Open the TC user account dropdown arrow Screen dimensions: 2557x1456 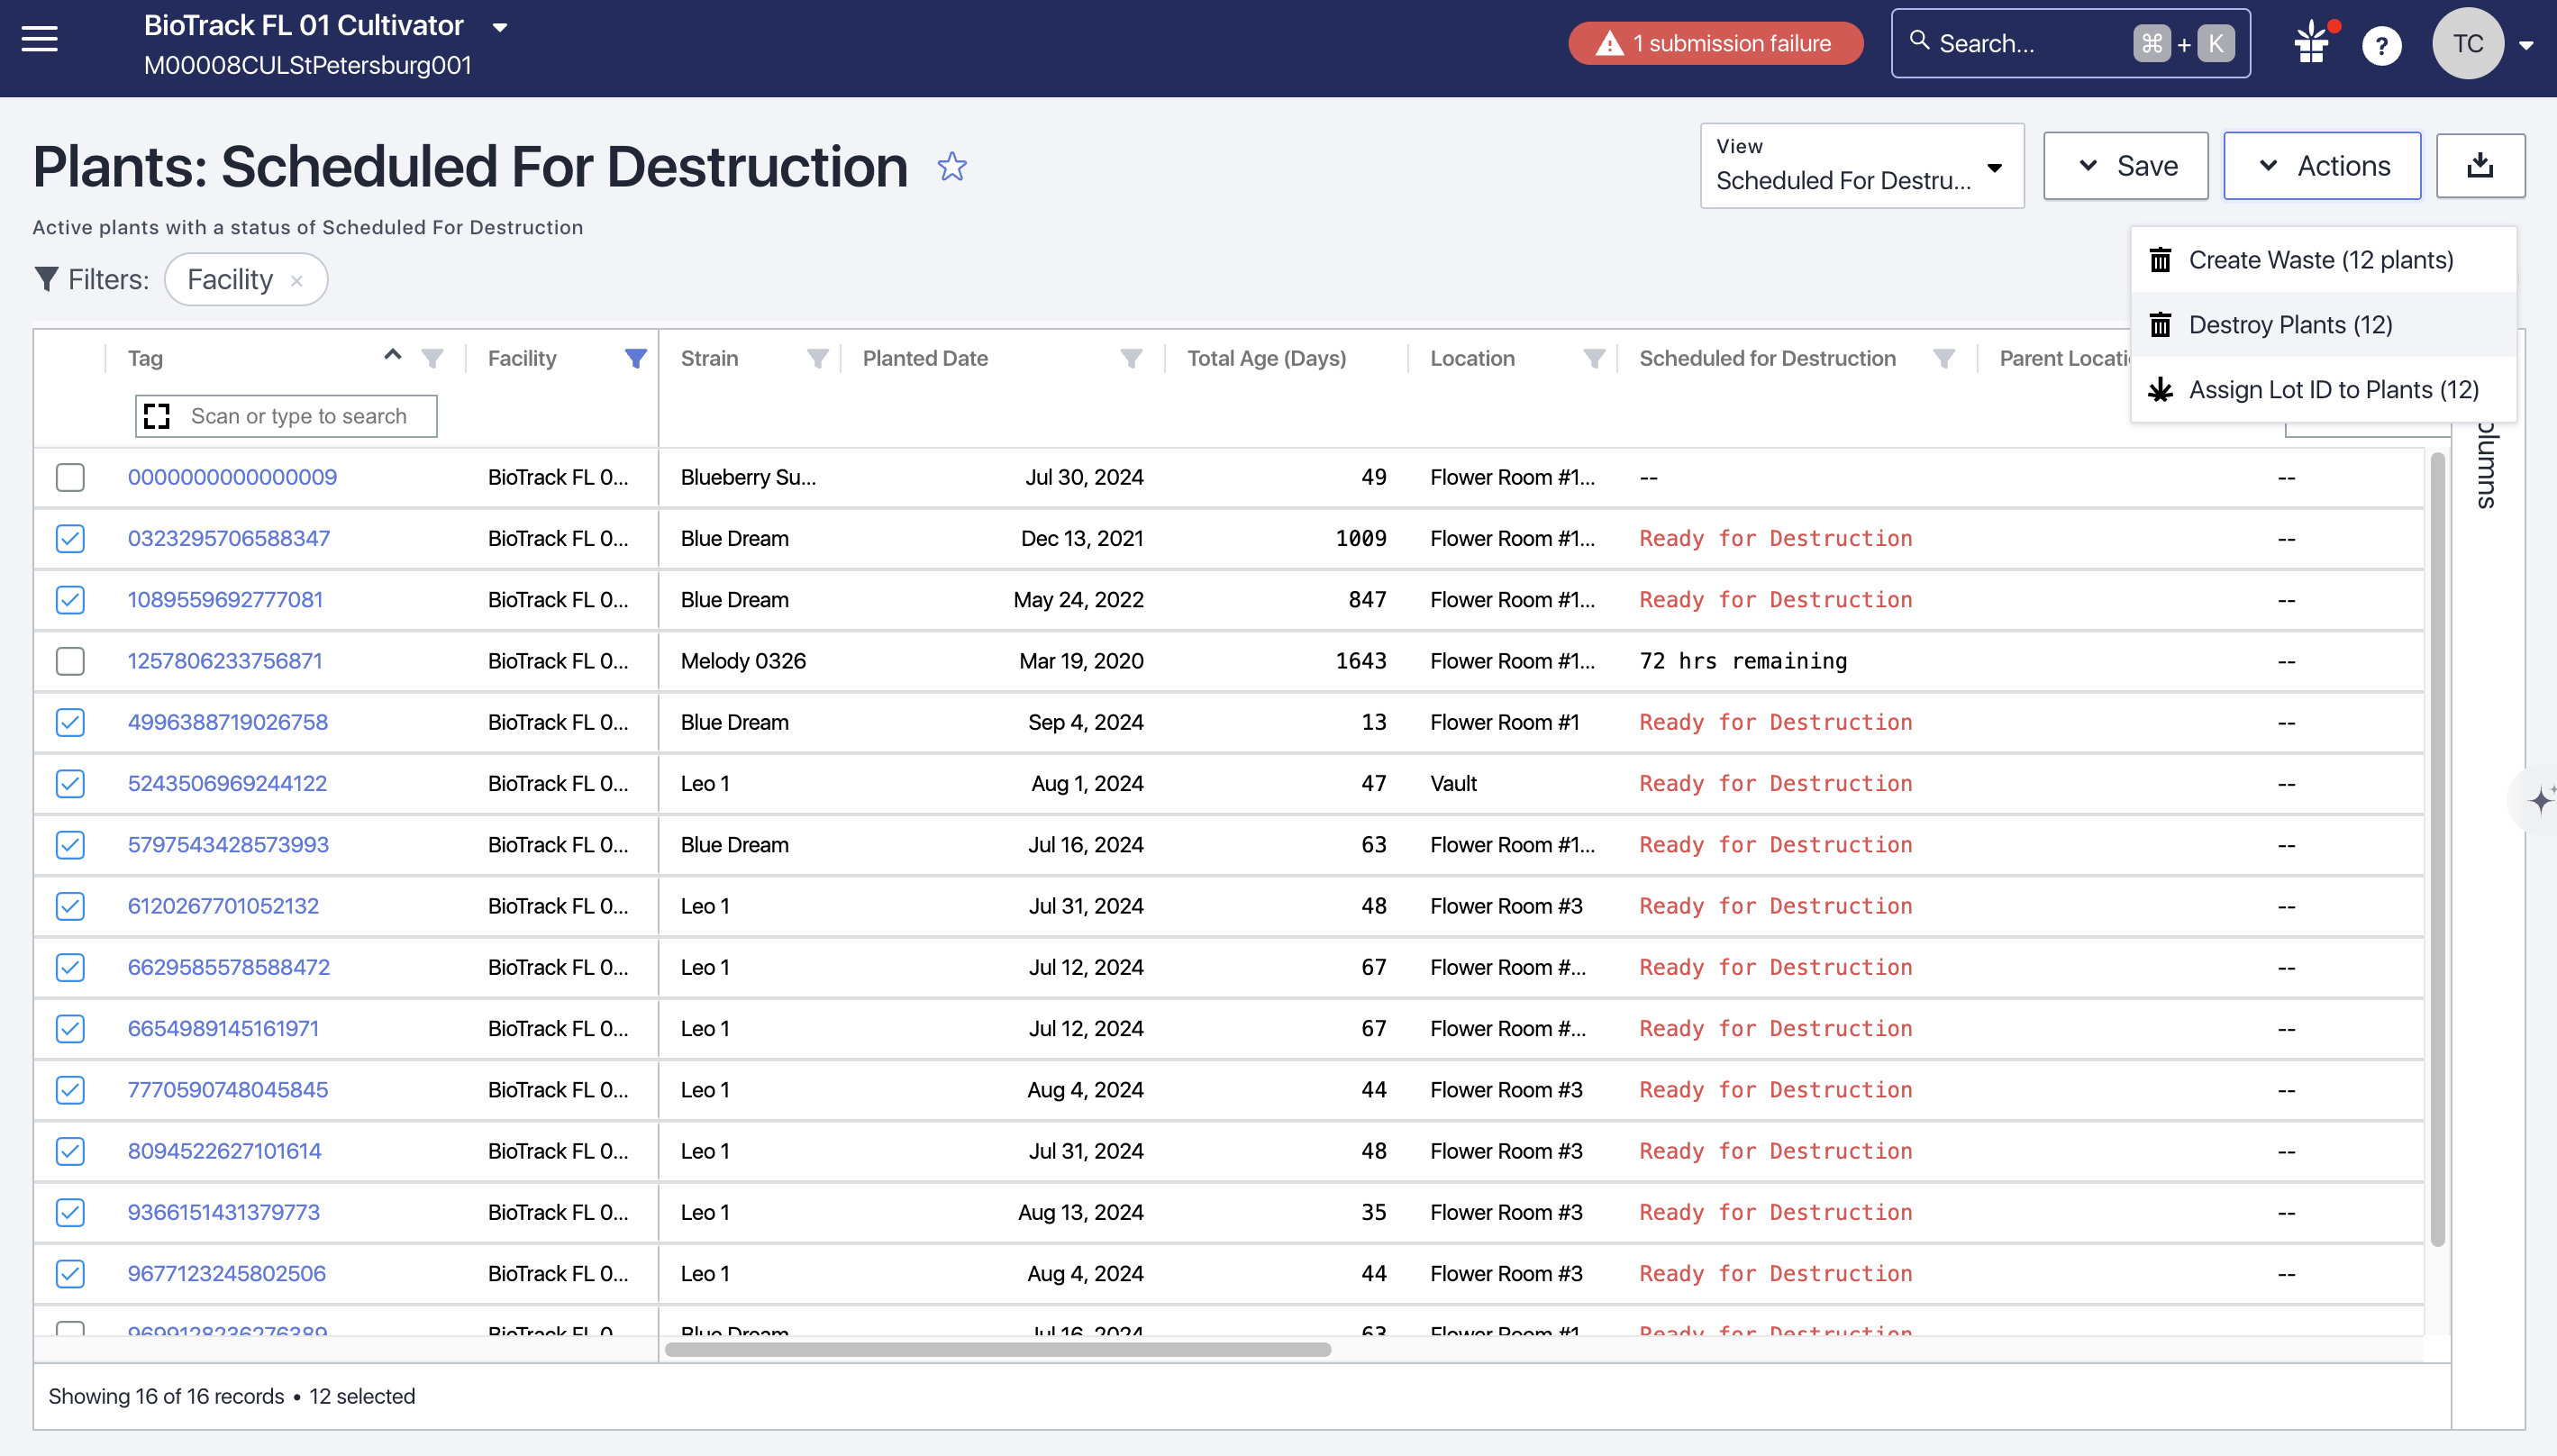point(2525,45)
